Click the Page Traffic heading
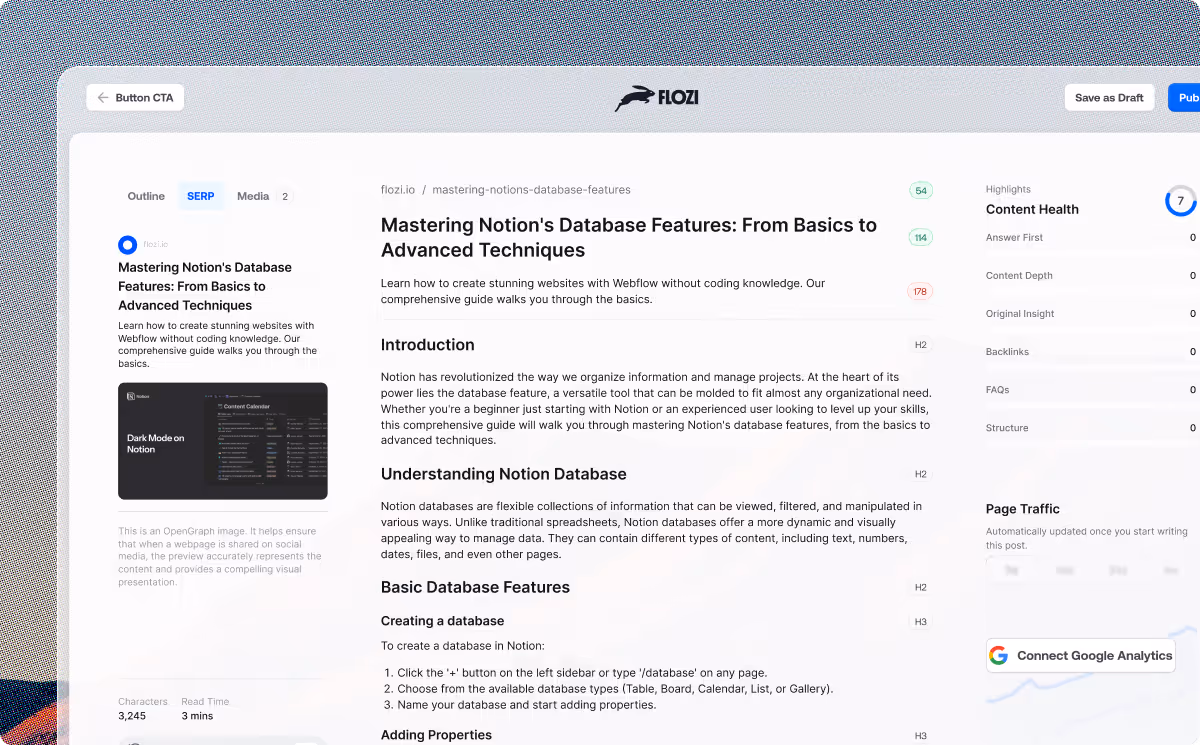The width and height of the screenshot is (1200, 745). click(1023, 509)
